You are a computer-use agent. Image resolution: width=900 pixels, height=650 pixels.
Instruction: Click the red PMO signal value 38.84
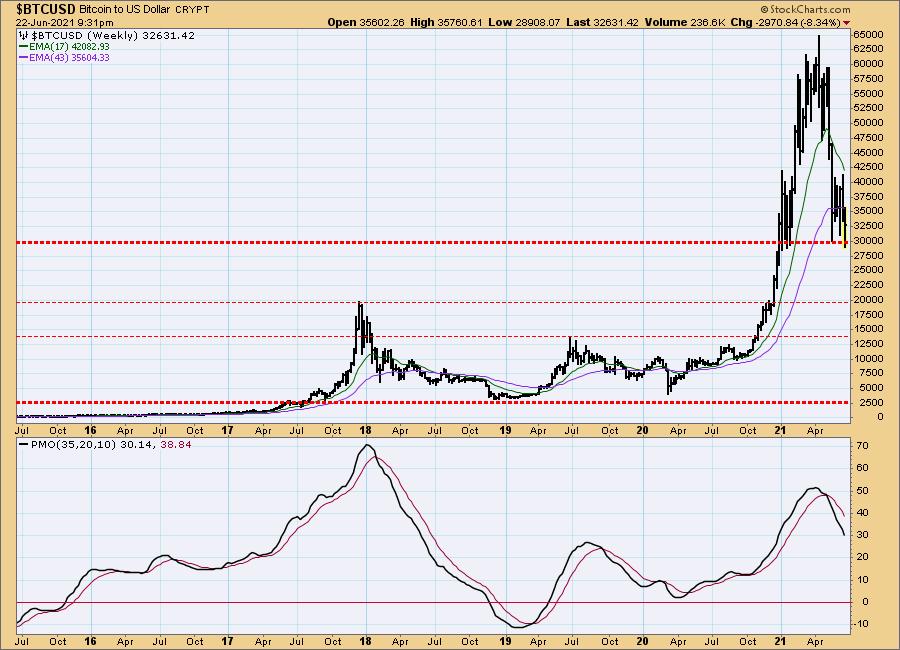pos(148,443)
